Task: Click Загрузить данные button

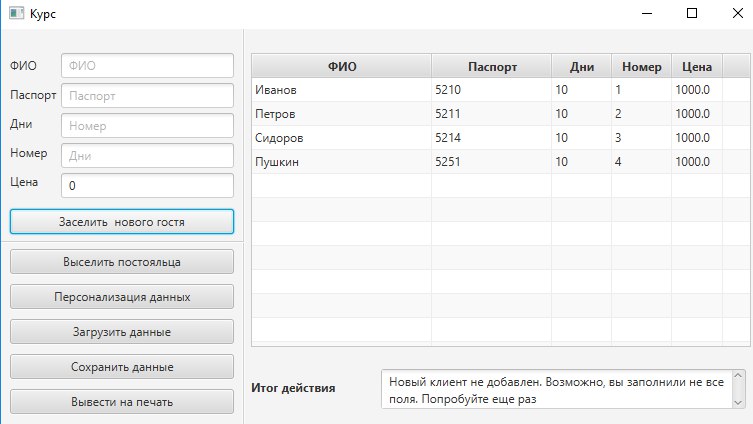Action: [x=122, y=332]
